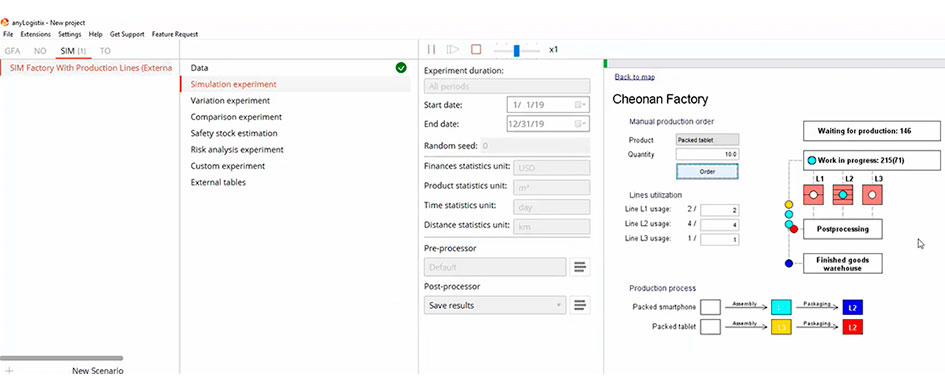
Task: Click the L2 production line icon
Action: (843, 195)
